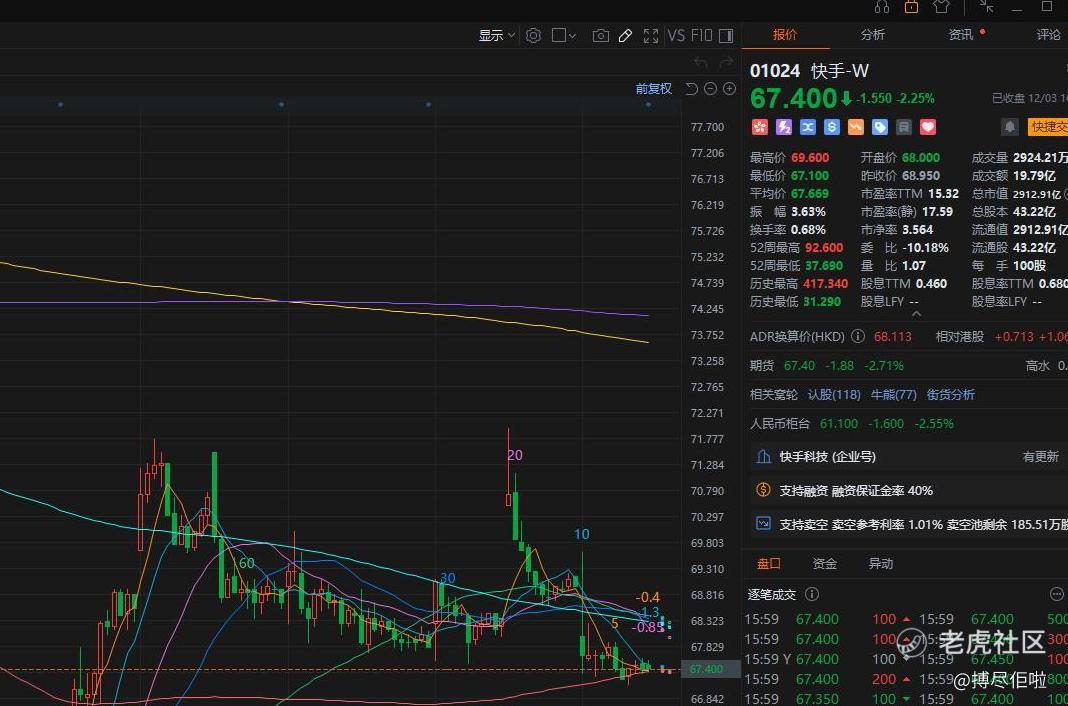Click the 开盘价 68.000 value
Image resolution: width=1068 pixels, height=706 pixels.
pos(921,158)
